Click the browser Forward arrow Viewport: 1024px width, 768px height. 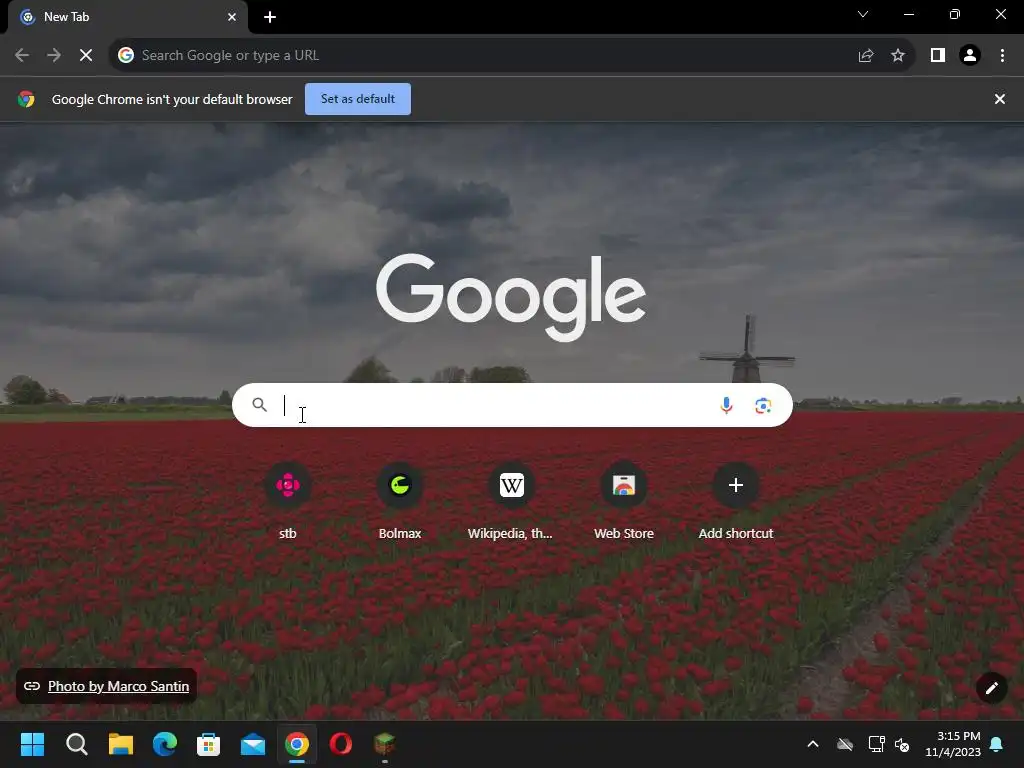click(54, 56)
